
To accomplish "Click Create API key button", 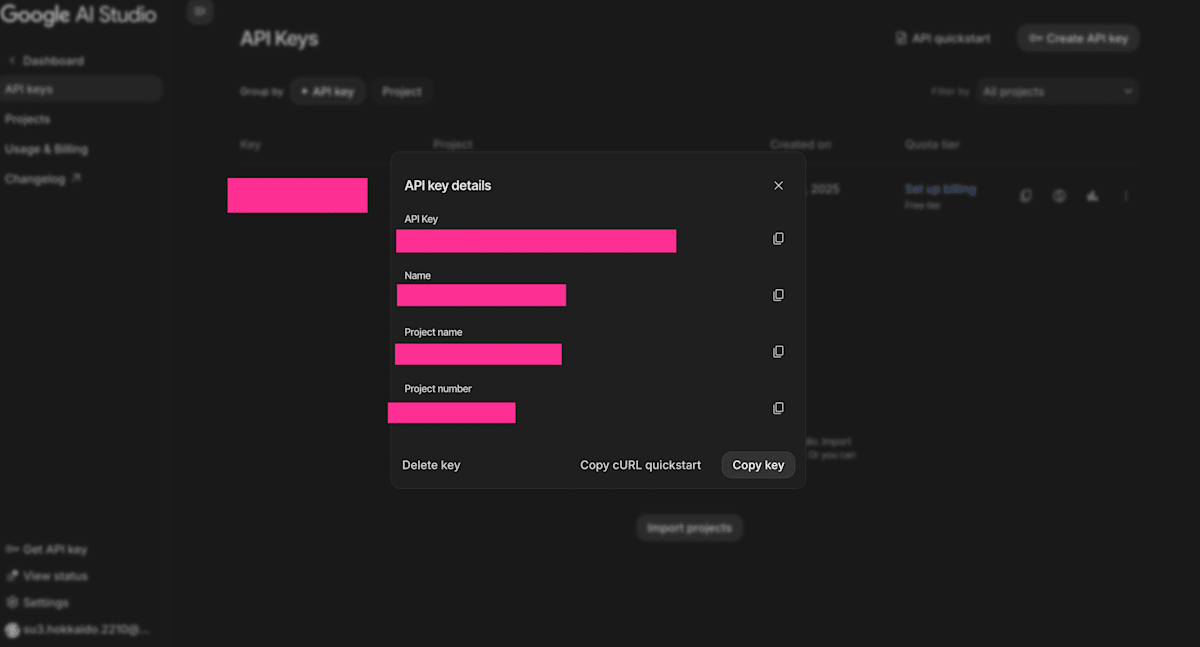I will 1078,39.
